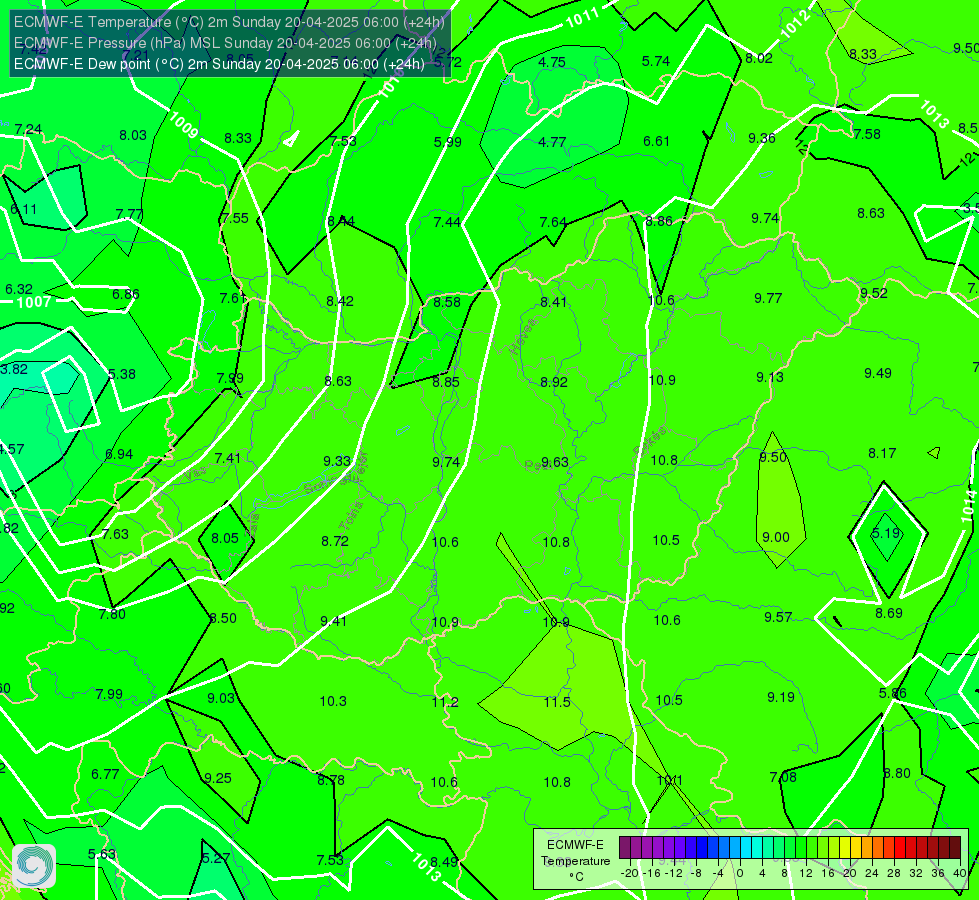Click the 9.25 temperature value

218,778
